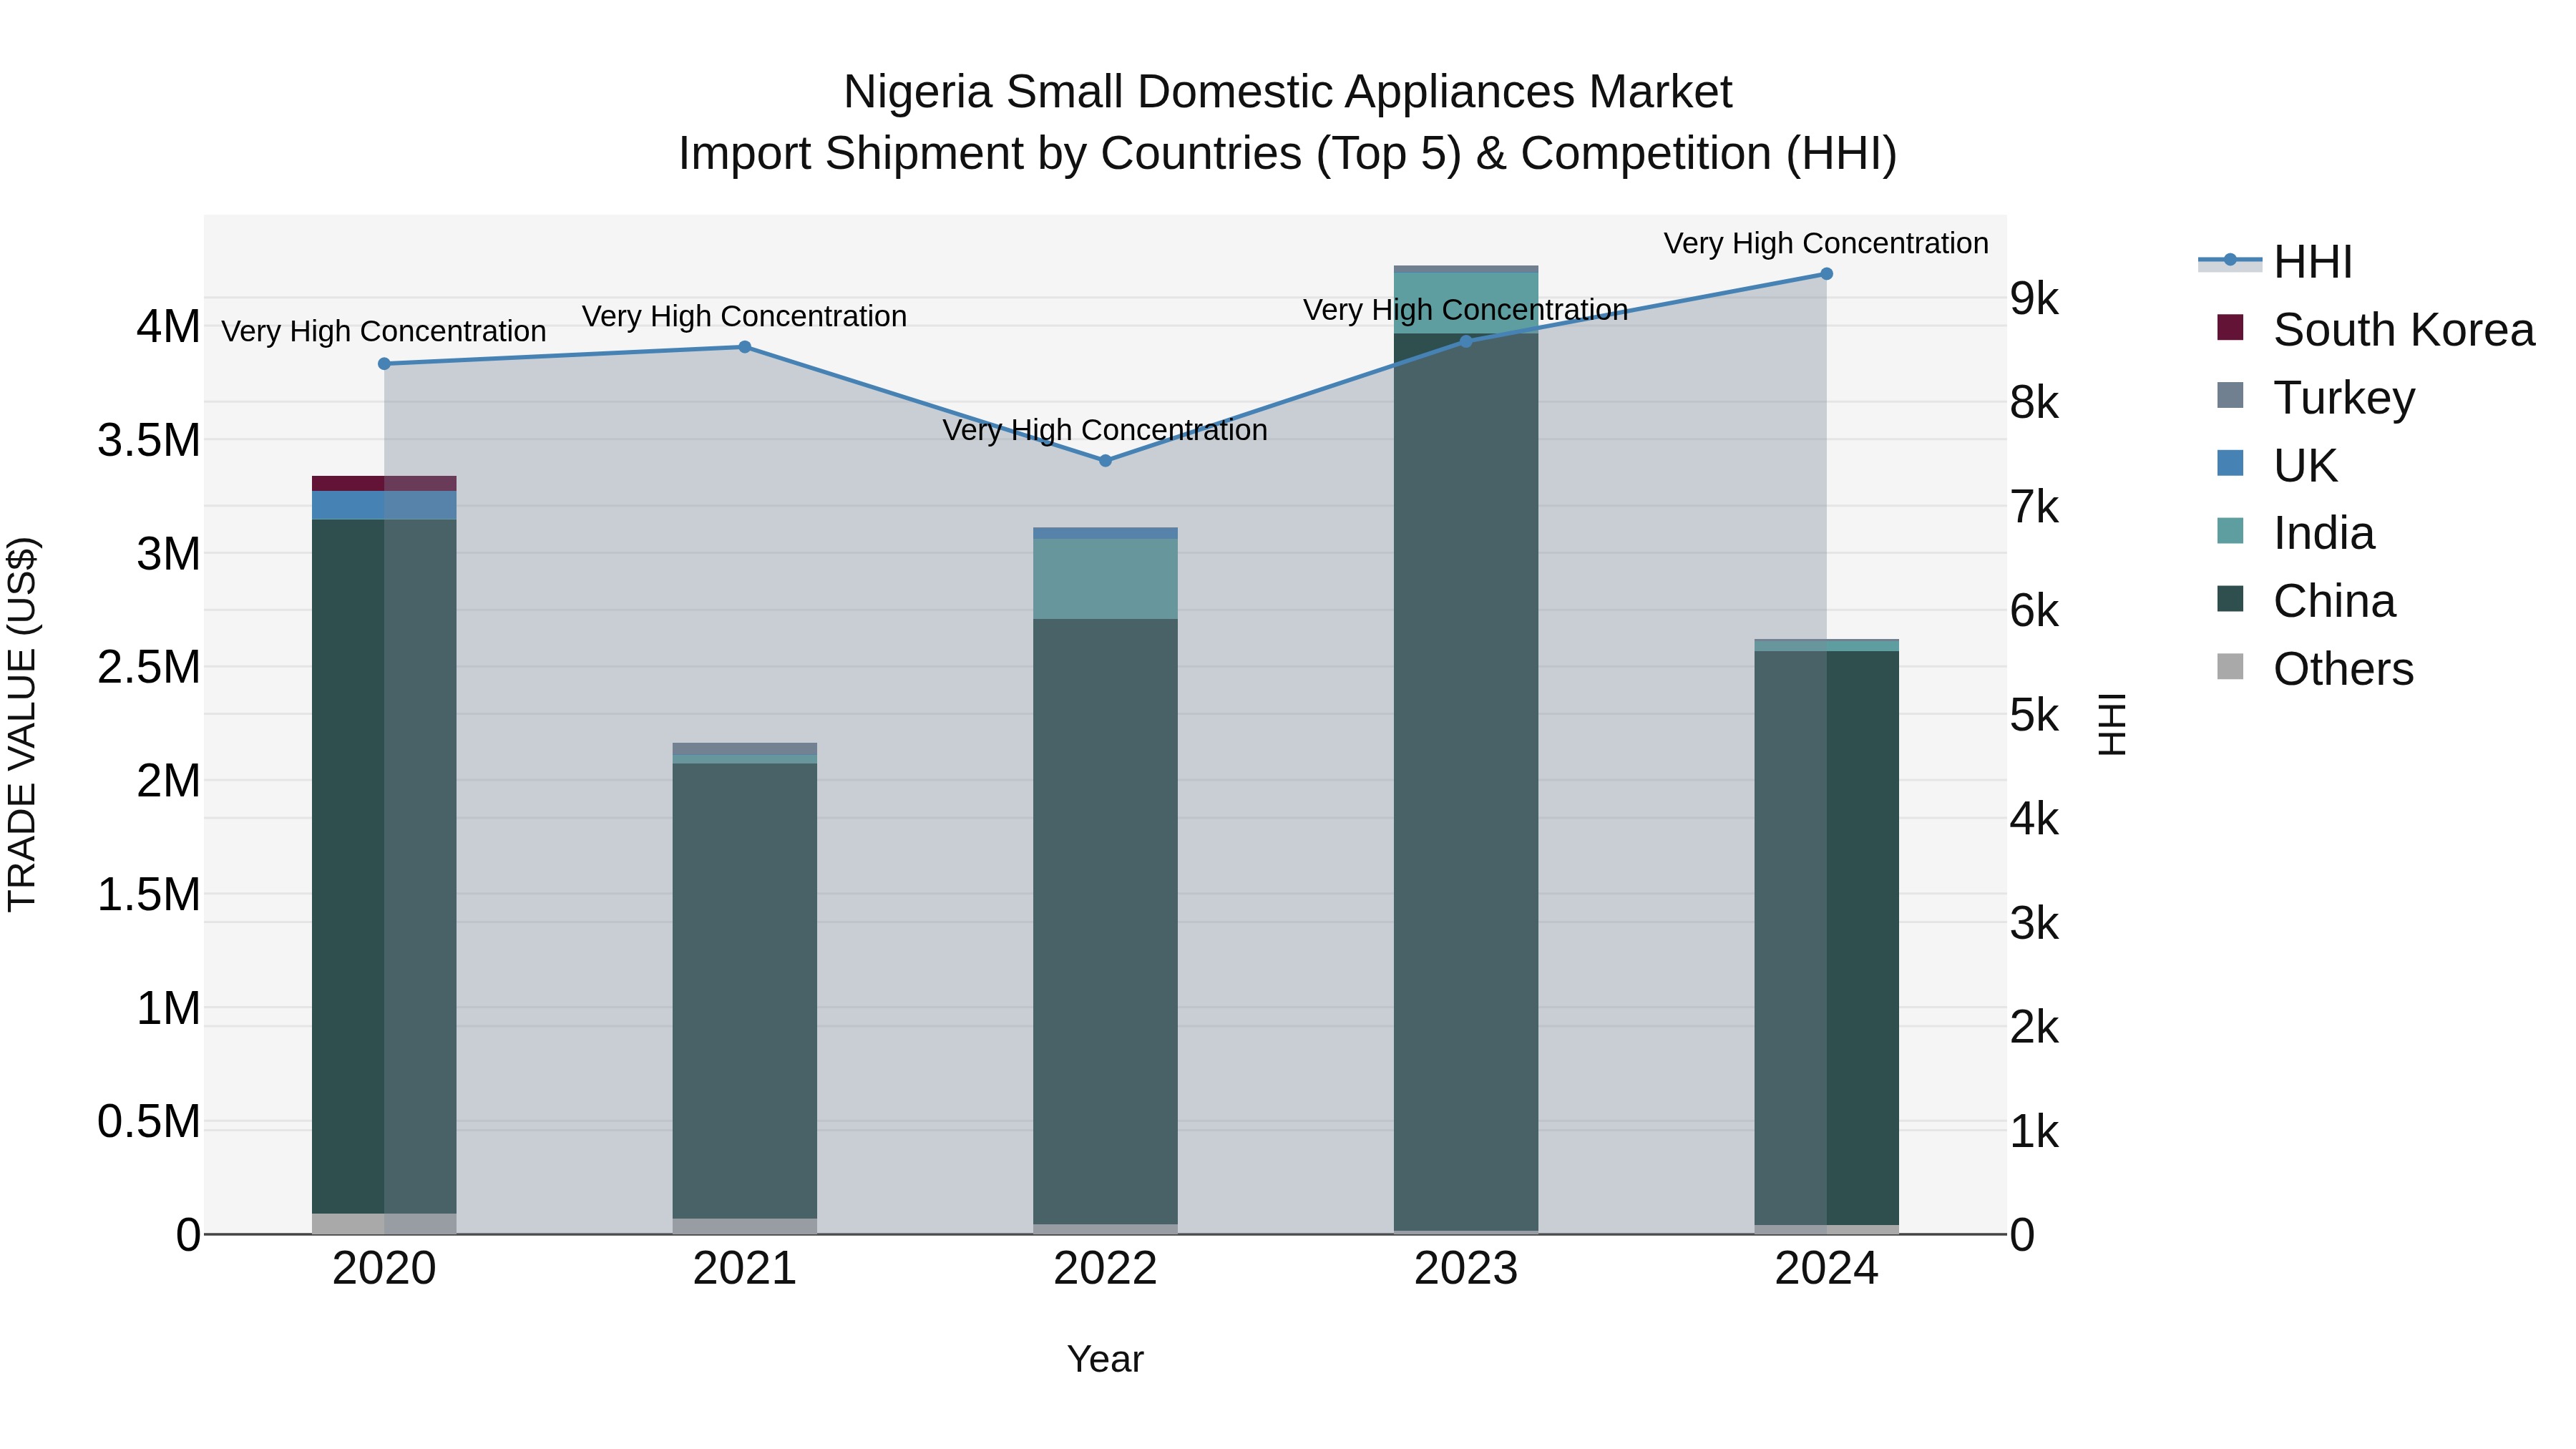Click the 5k HHI axis tick
2576x1449 pixels.
2034,715
